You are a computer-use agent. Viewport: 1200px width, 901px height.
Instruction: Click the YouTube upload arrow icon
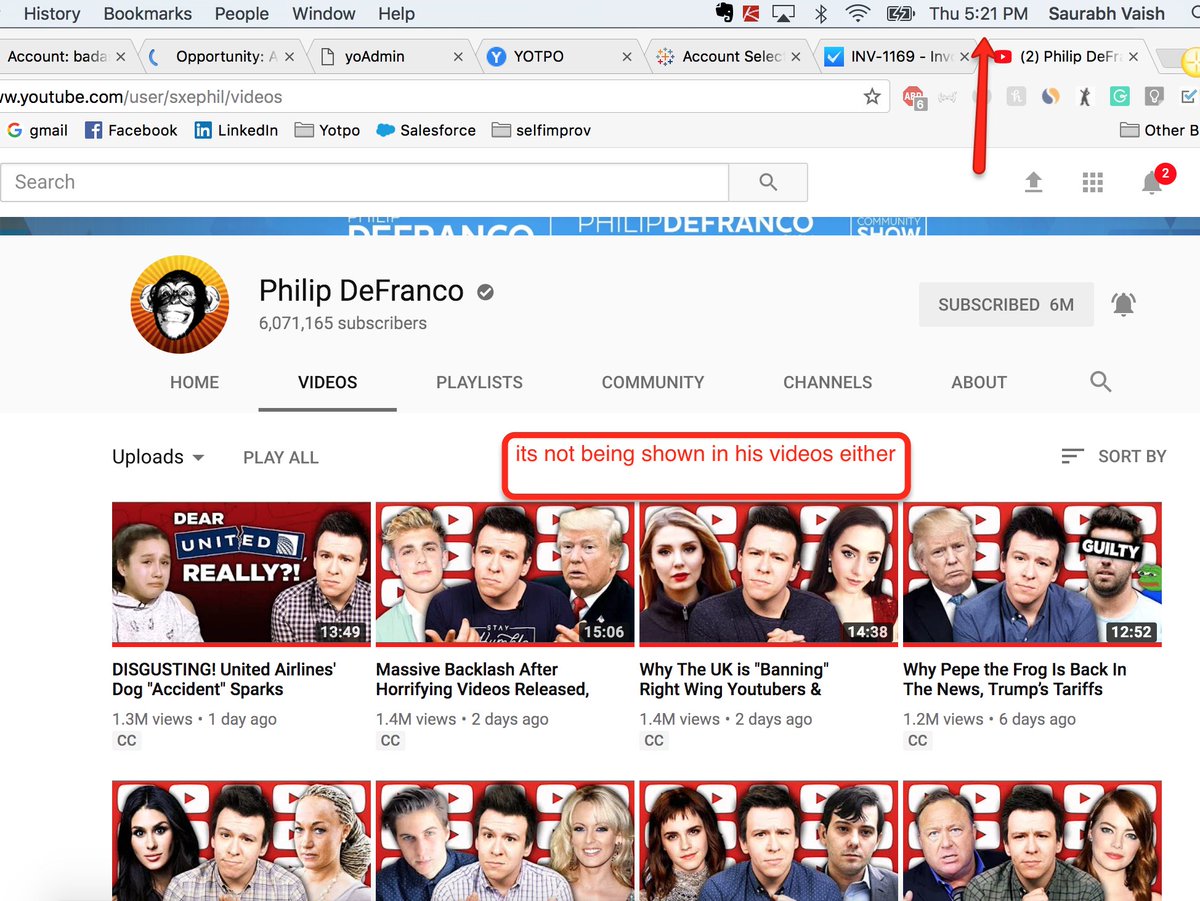click(x=1034, y=182)
